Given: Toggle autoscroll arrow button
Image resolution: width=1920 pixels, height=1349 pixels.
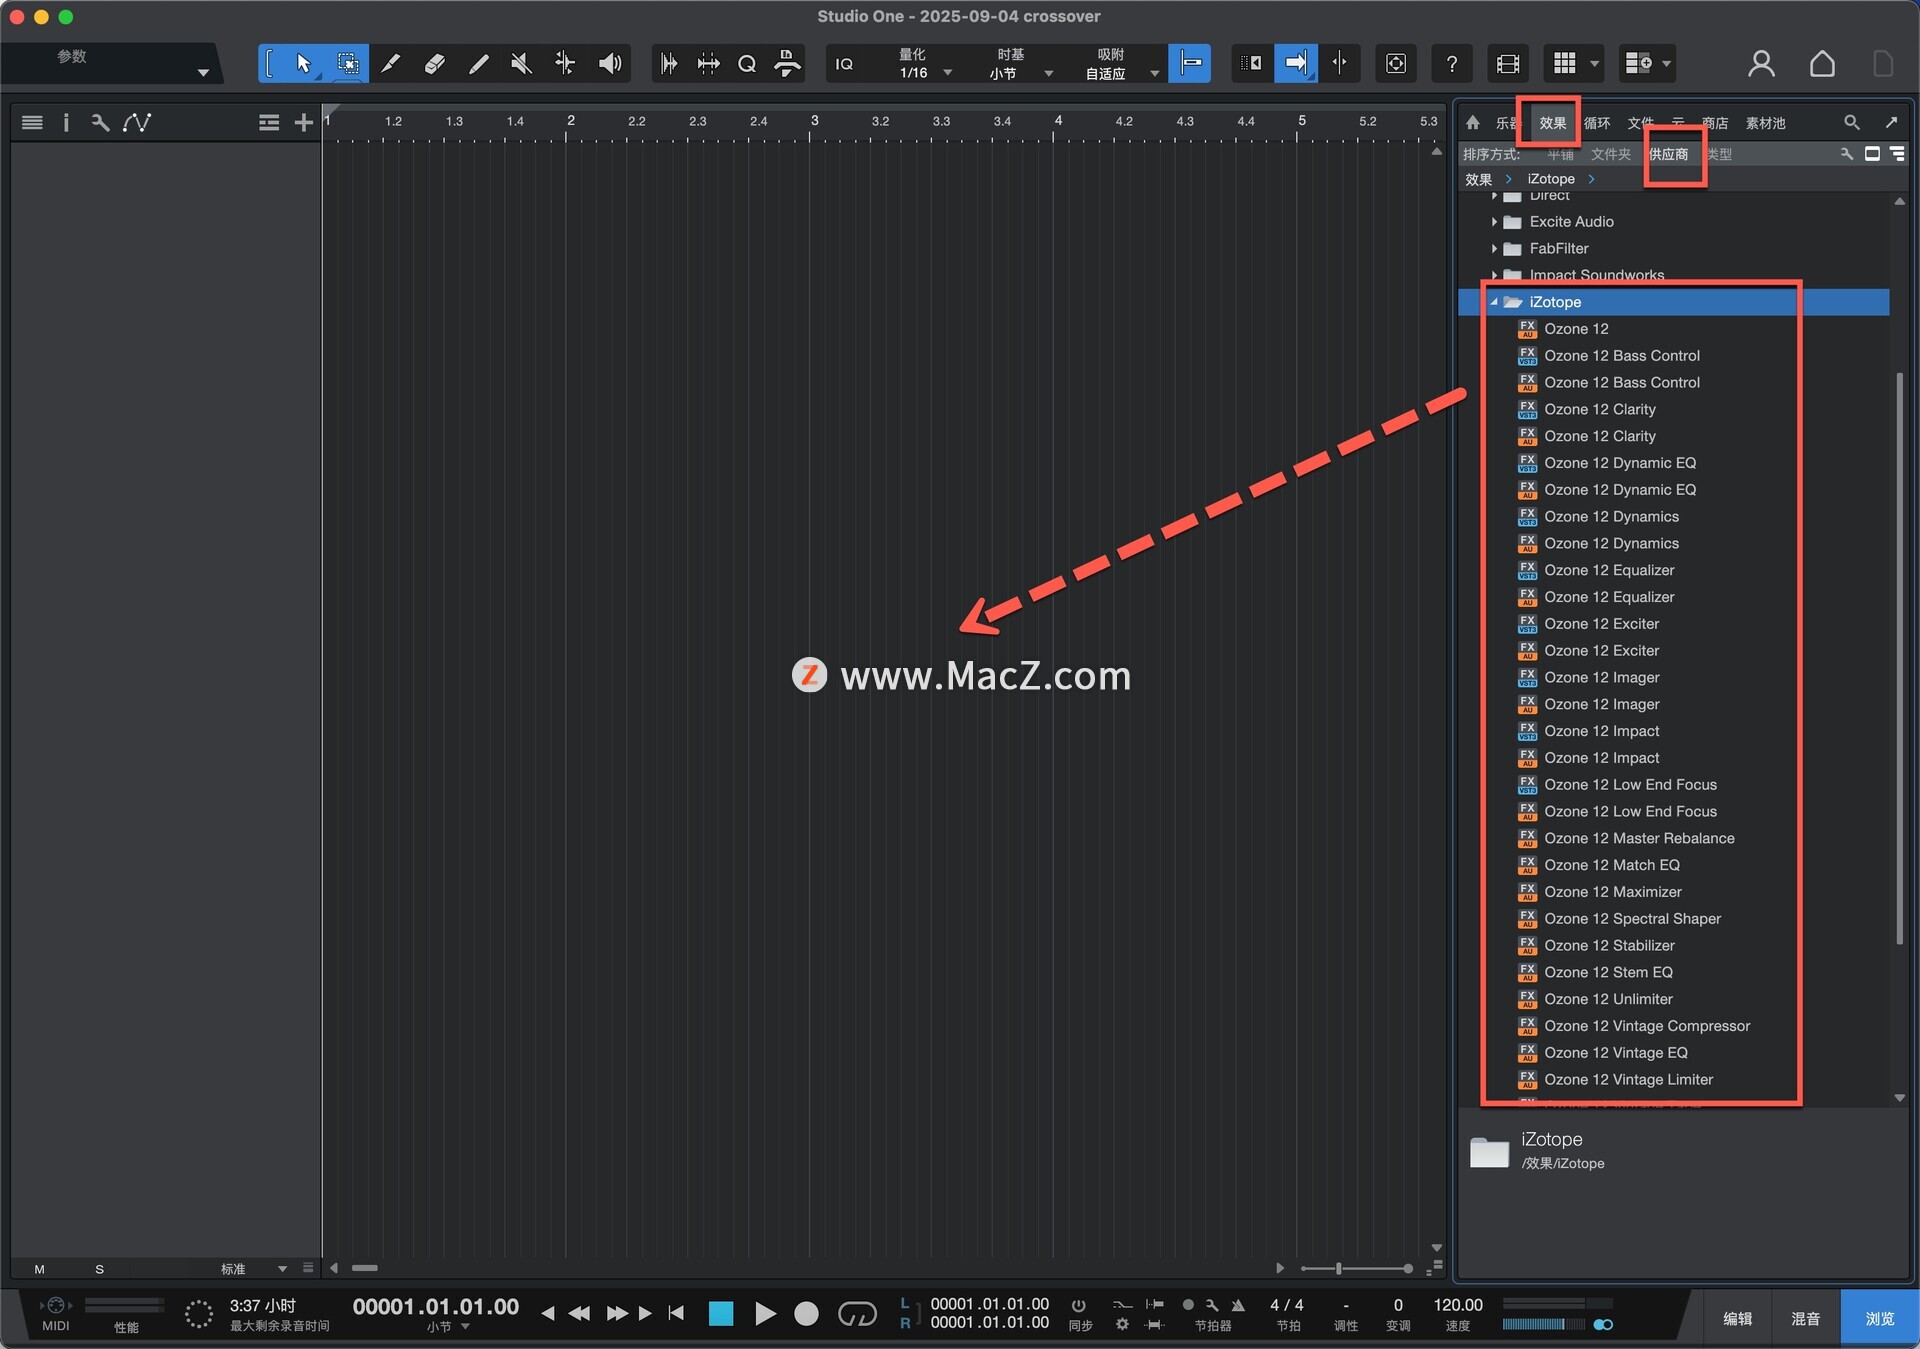Looking at the screenshot, I should pyautogui.click(x=1295, y=64).
